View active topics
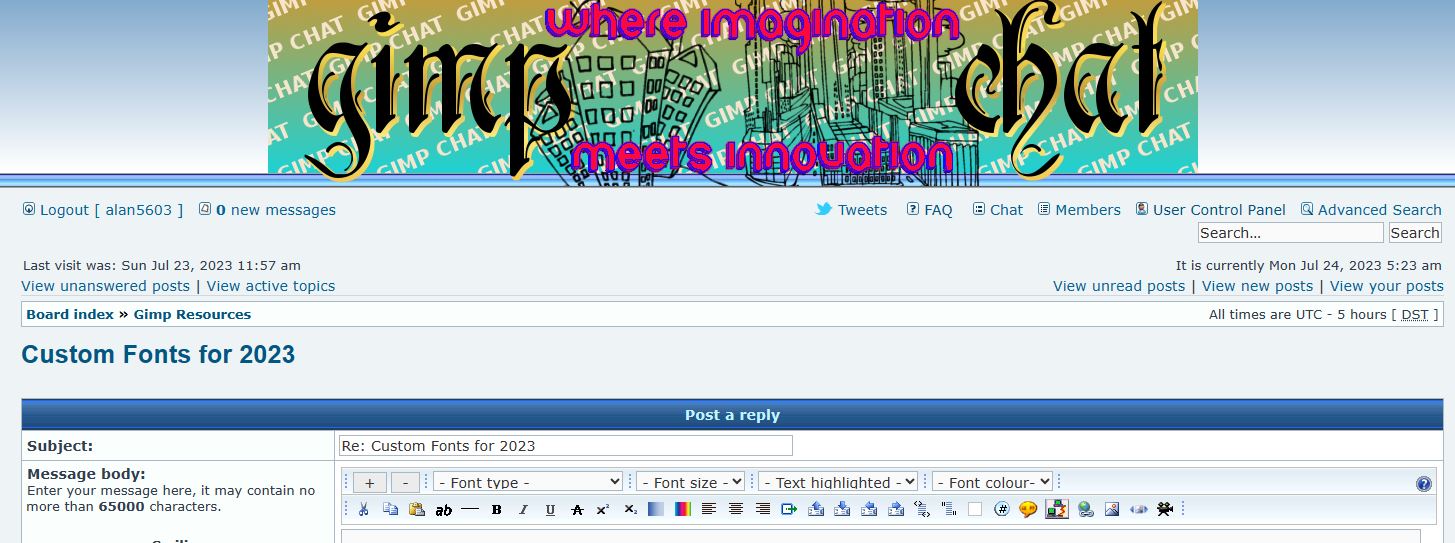Image resolution: width=1455 pixels, height=543 pixels. click(x=271, y=286)
